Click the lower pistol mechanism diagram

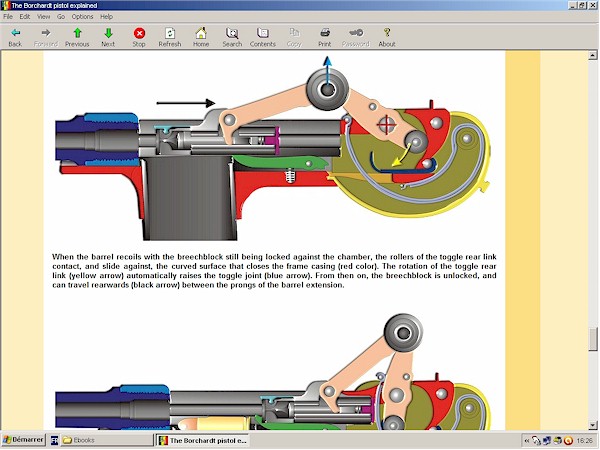[273, 372]
